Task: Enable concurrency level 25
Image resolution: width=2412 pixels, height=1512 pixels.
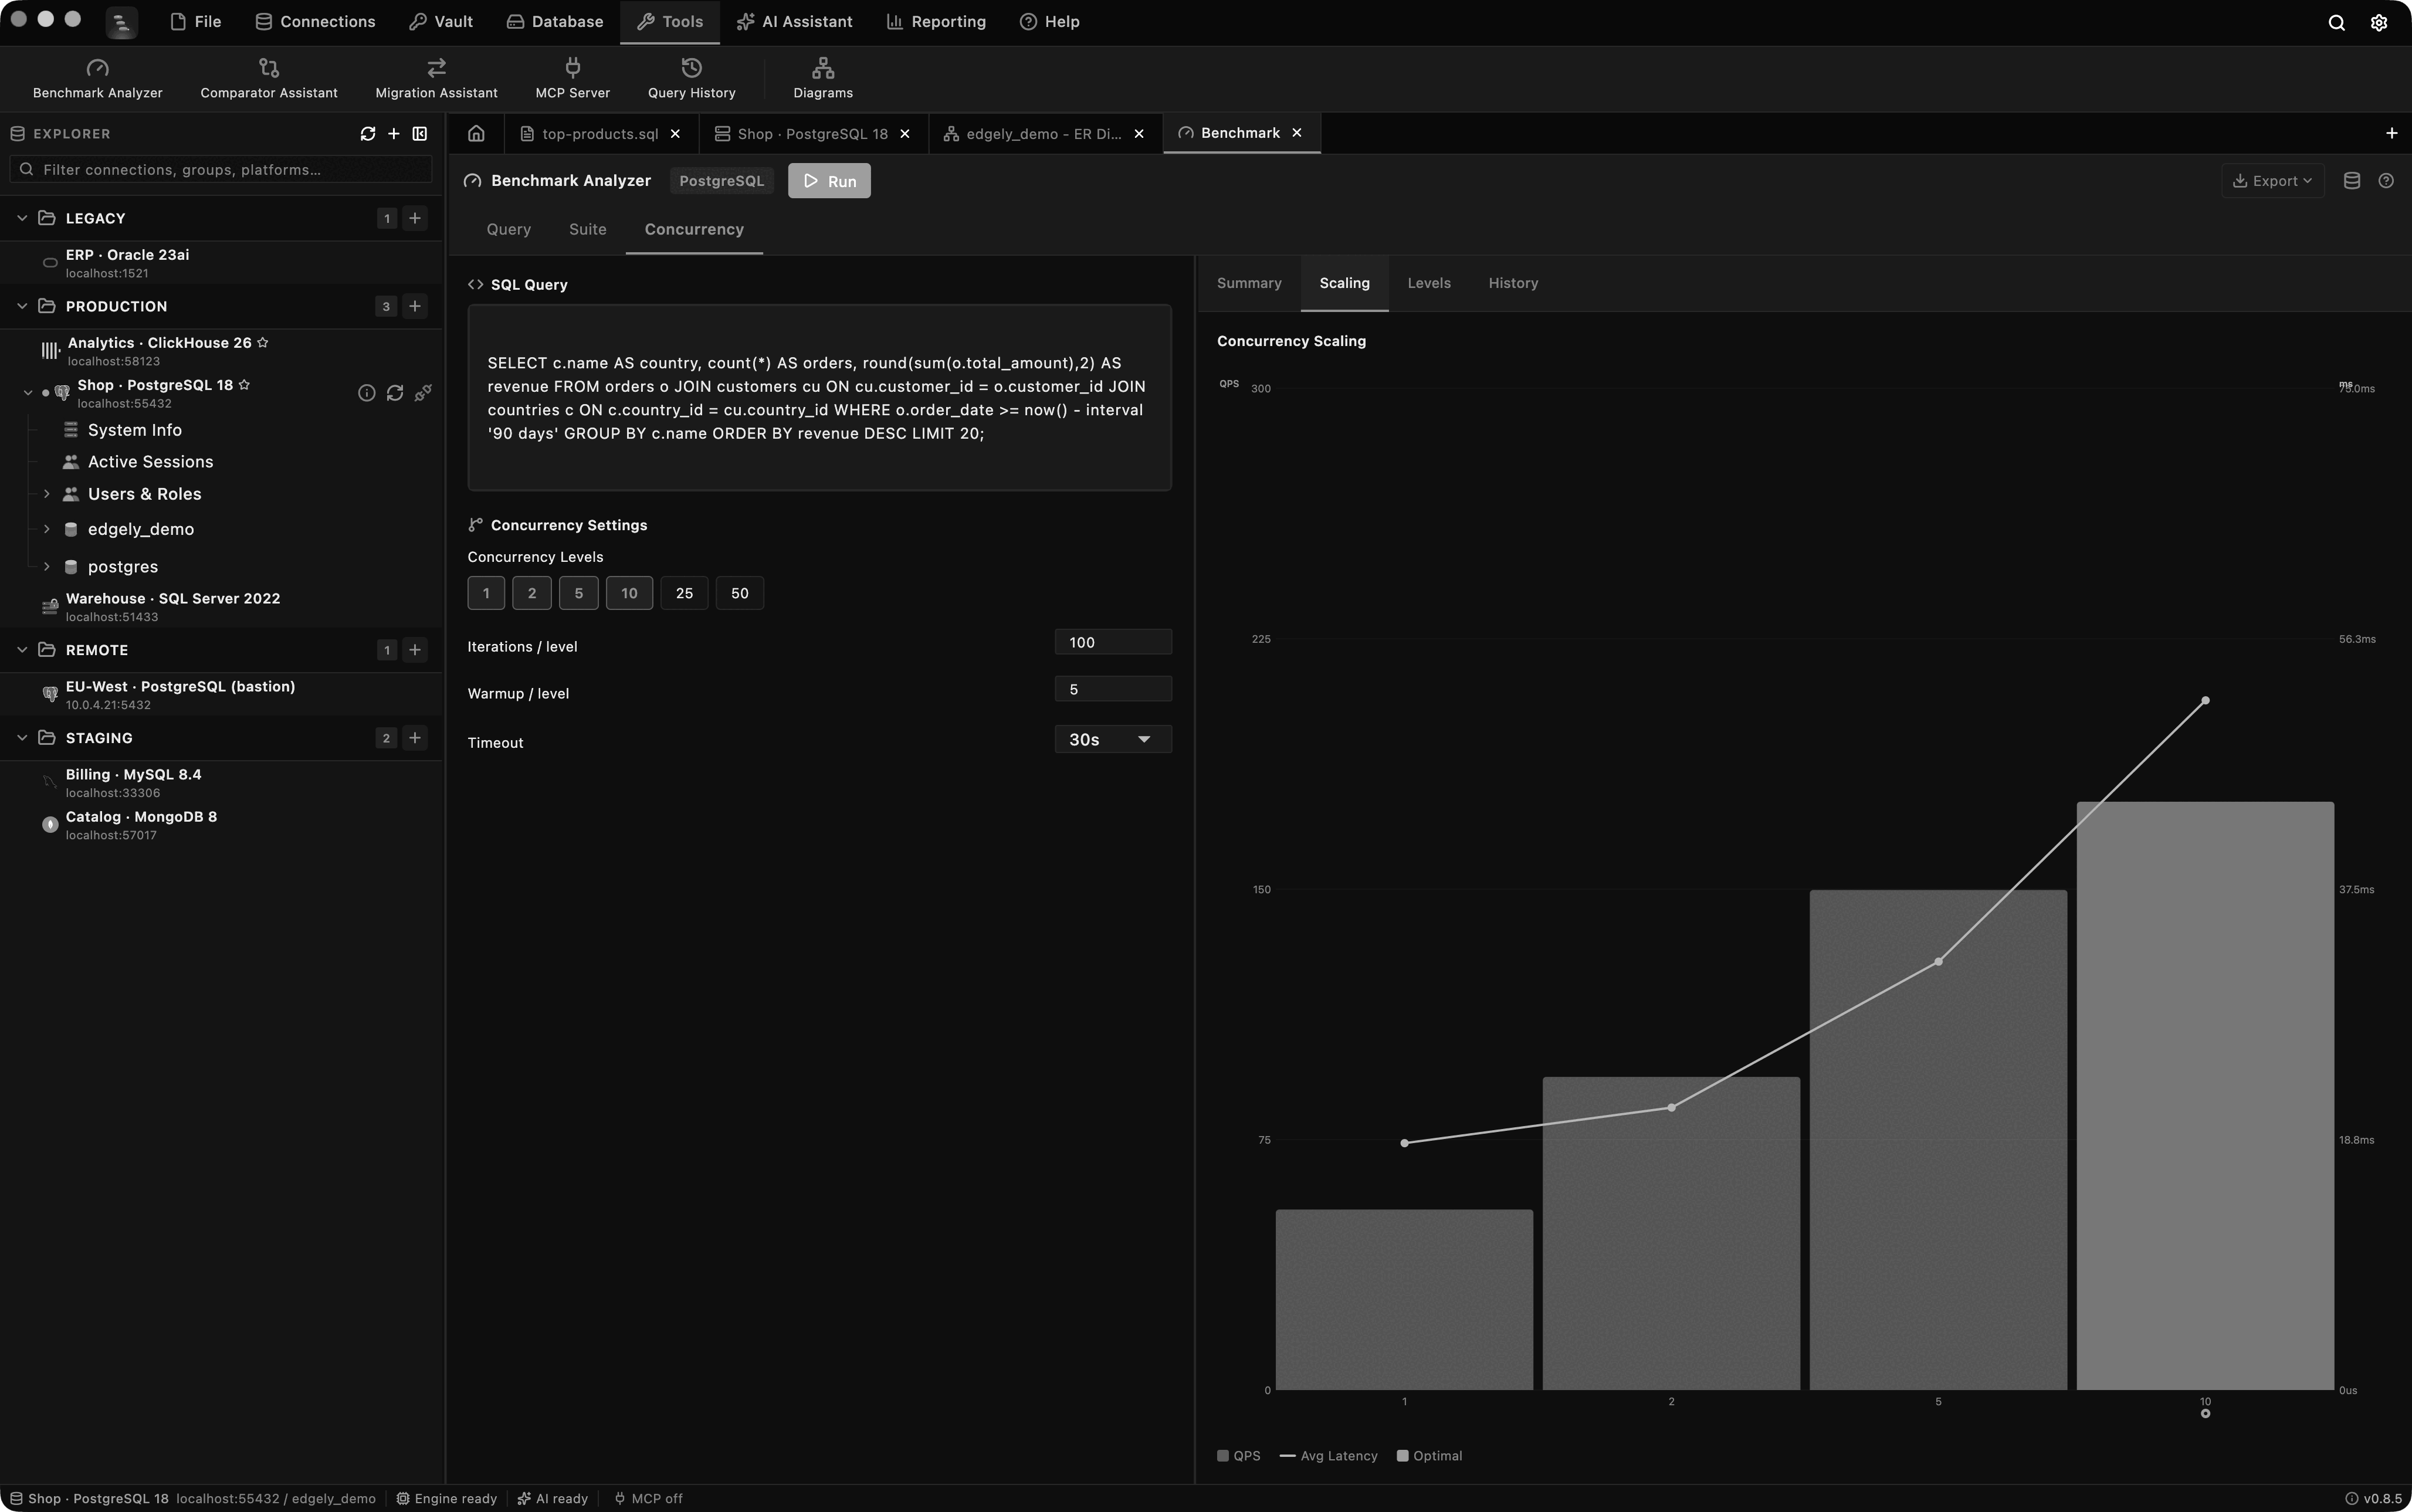Action: pos(684,593)
